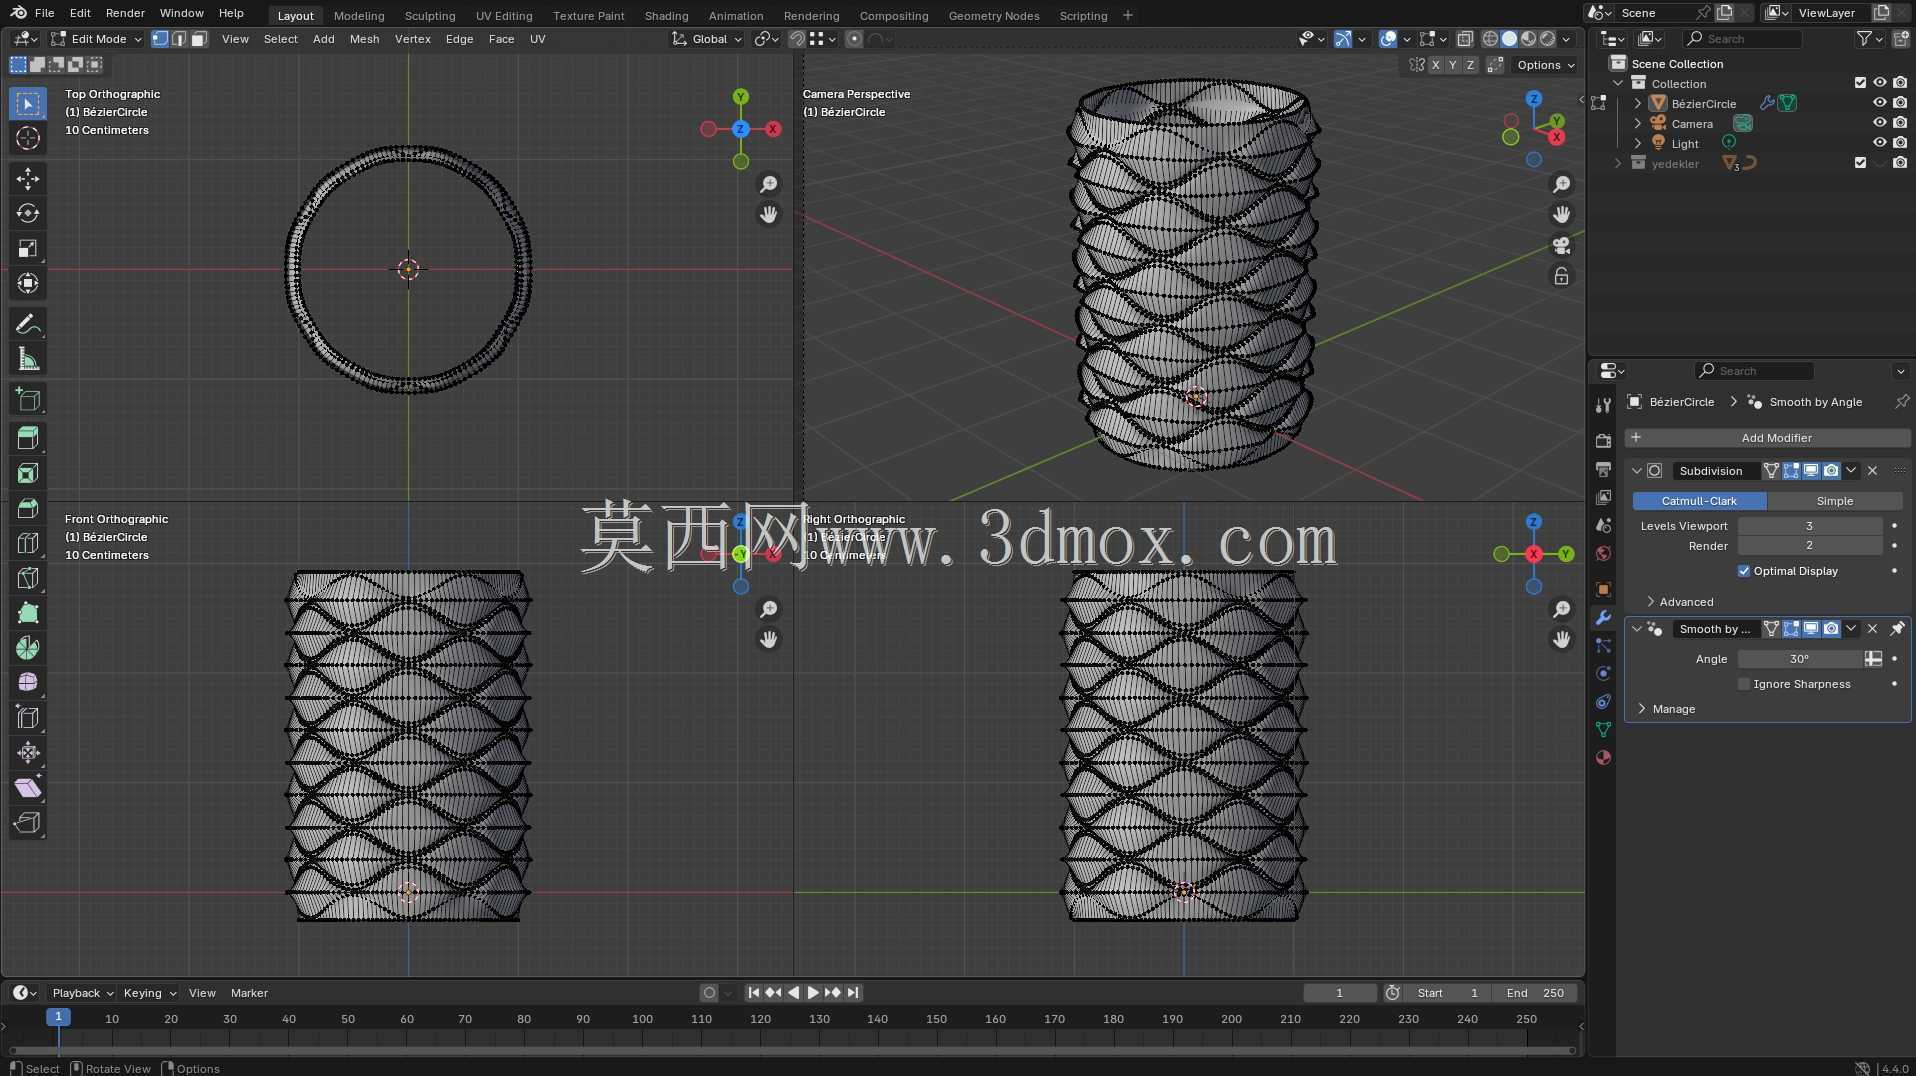This screenshot has width=1916, height=1076.
Task: Select the Knife tool
Action: click(x=28, y=578)
